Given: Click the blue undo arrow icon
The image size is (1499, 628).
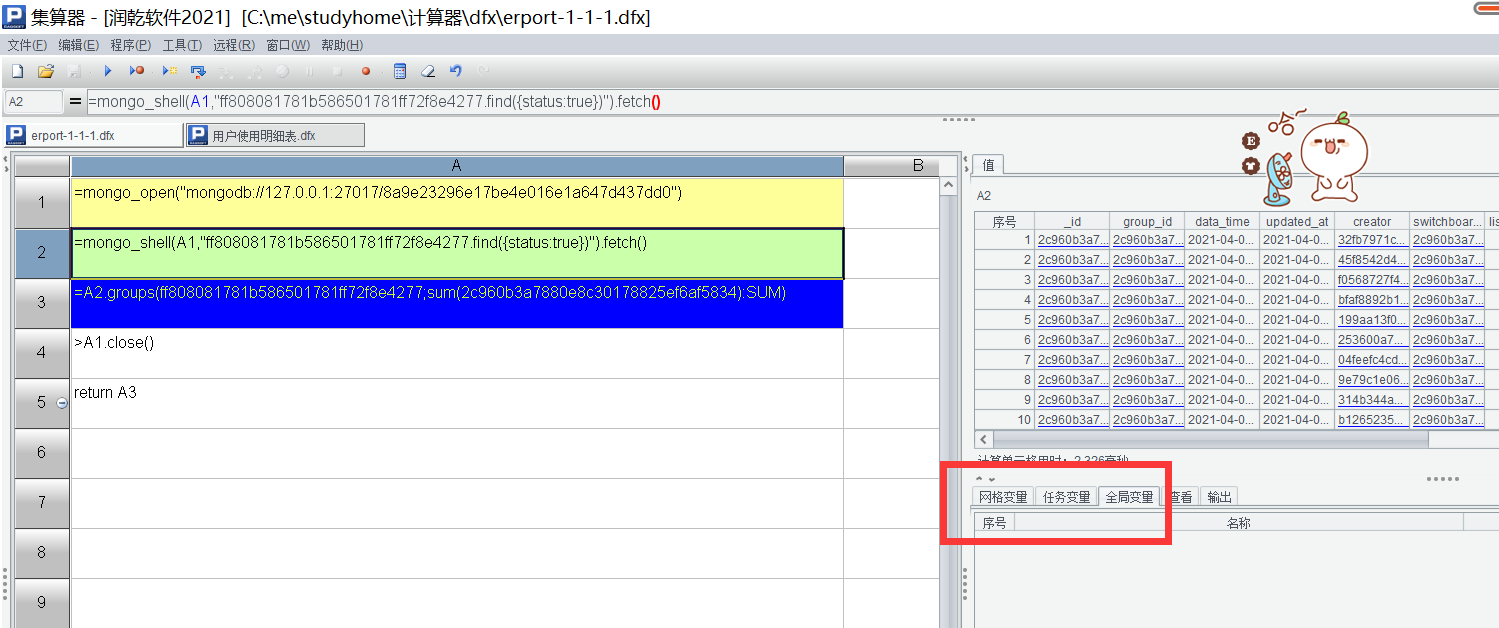Looking at the screenshot, I should coord(456,71).
